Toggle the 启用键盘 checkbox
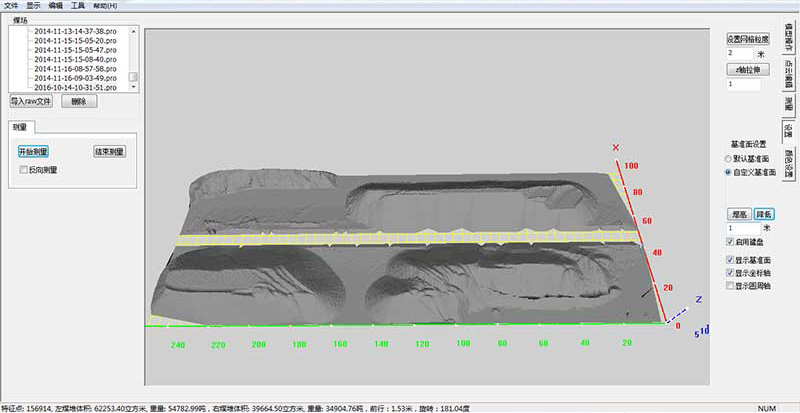 730,242
